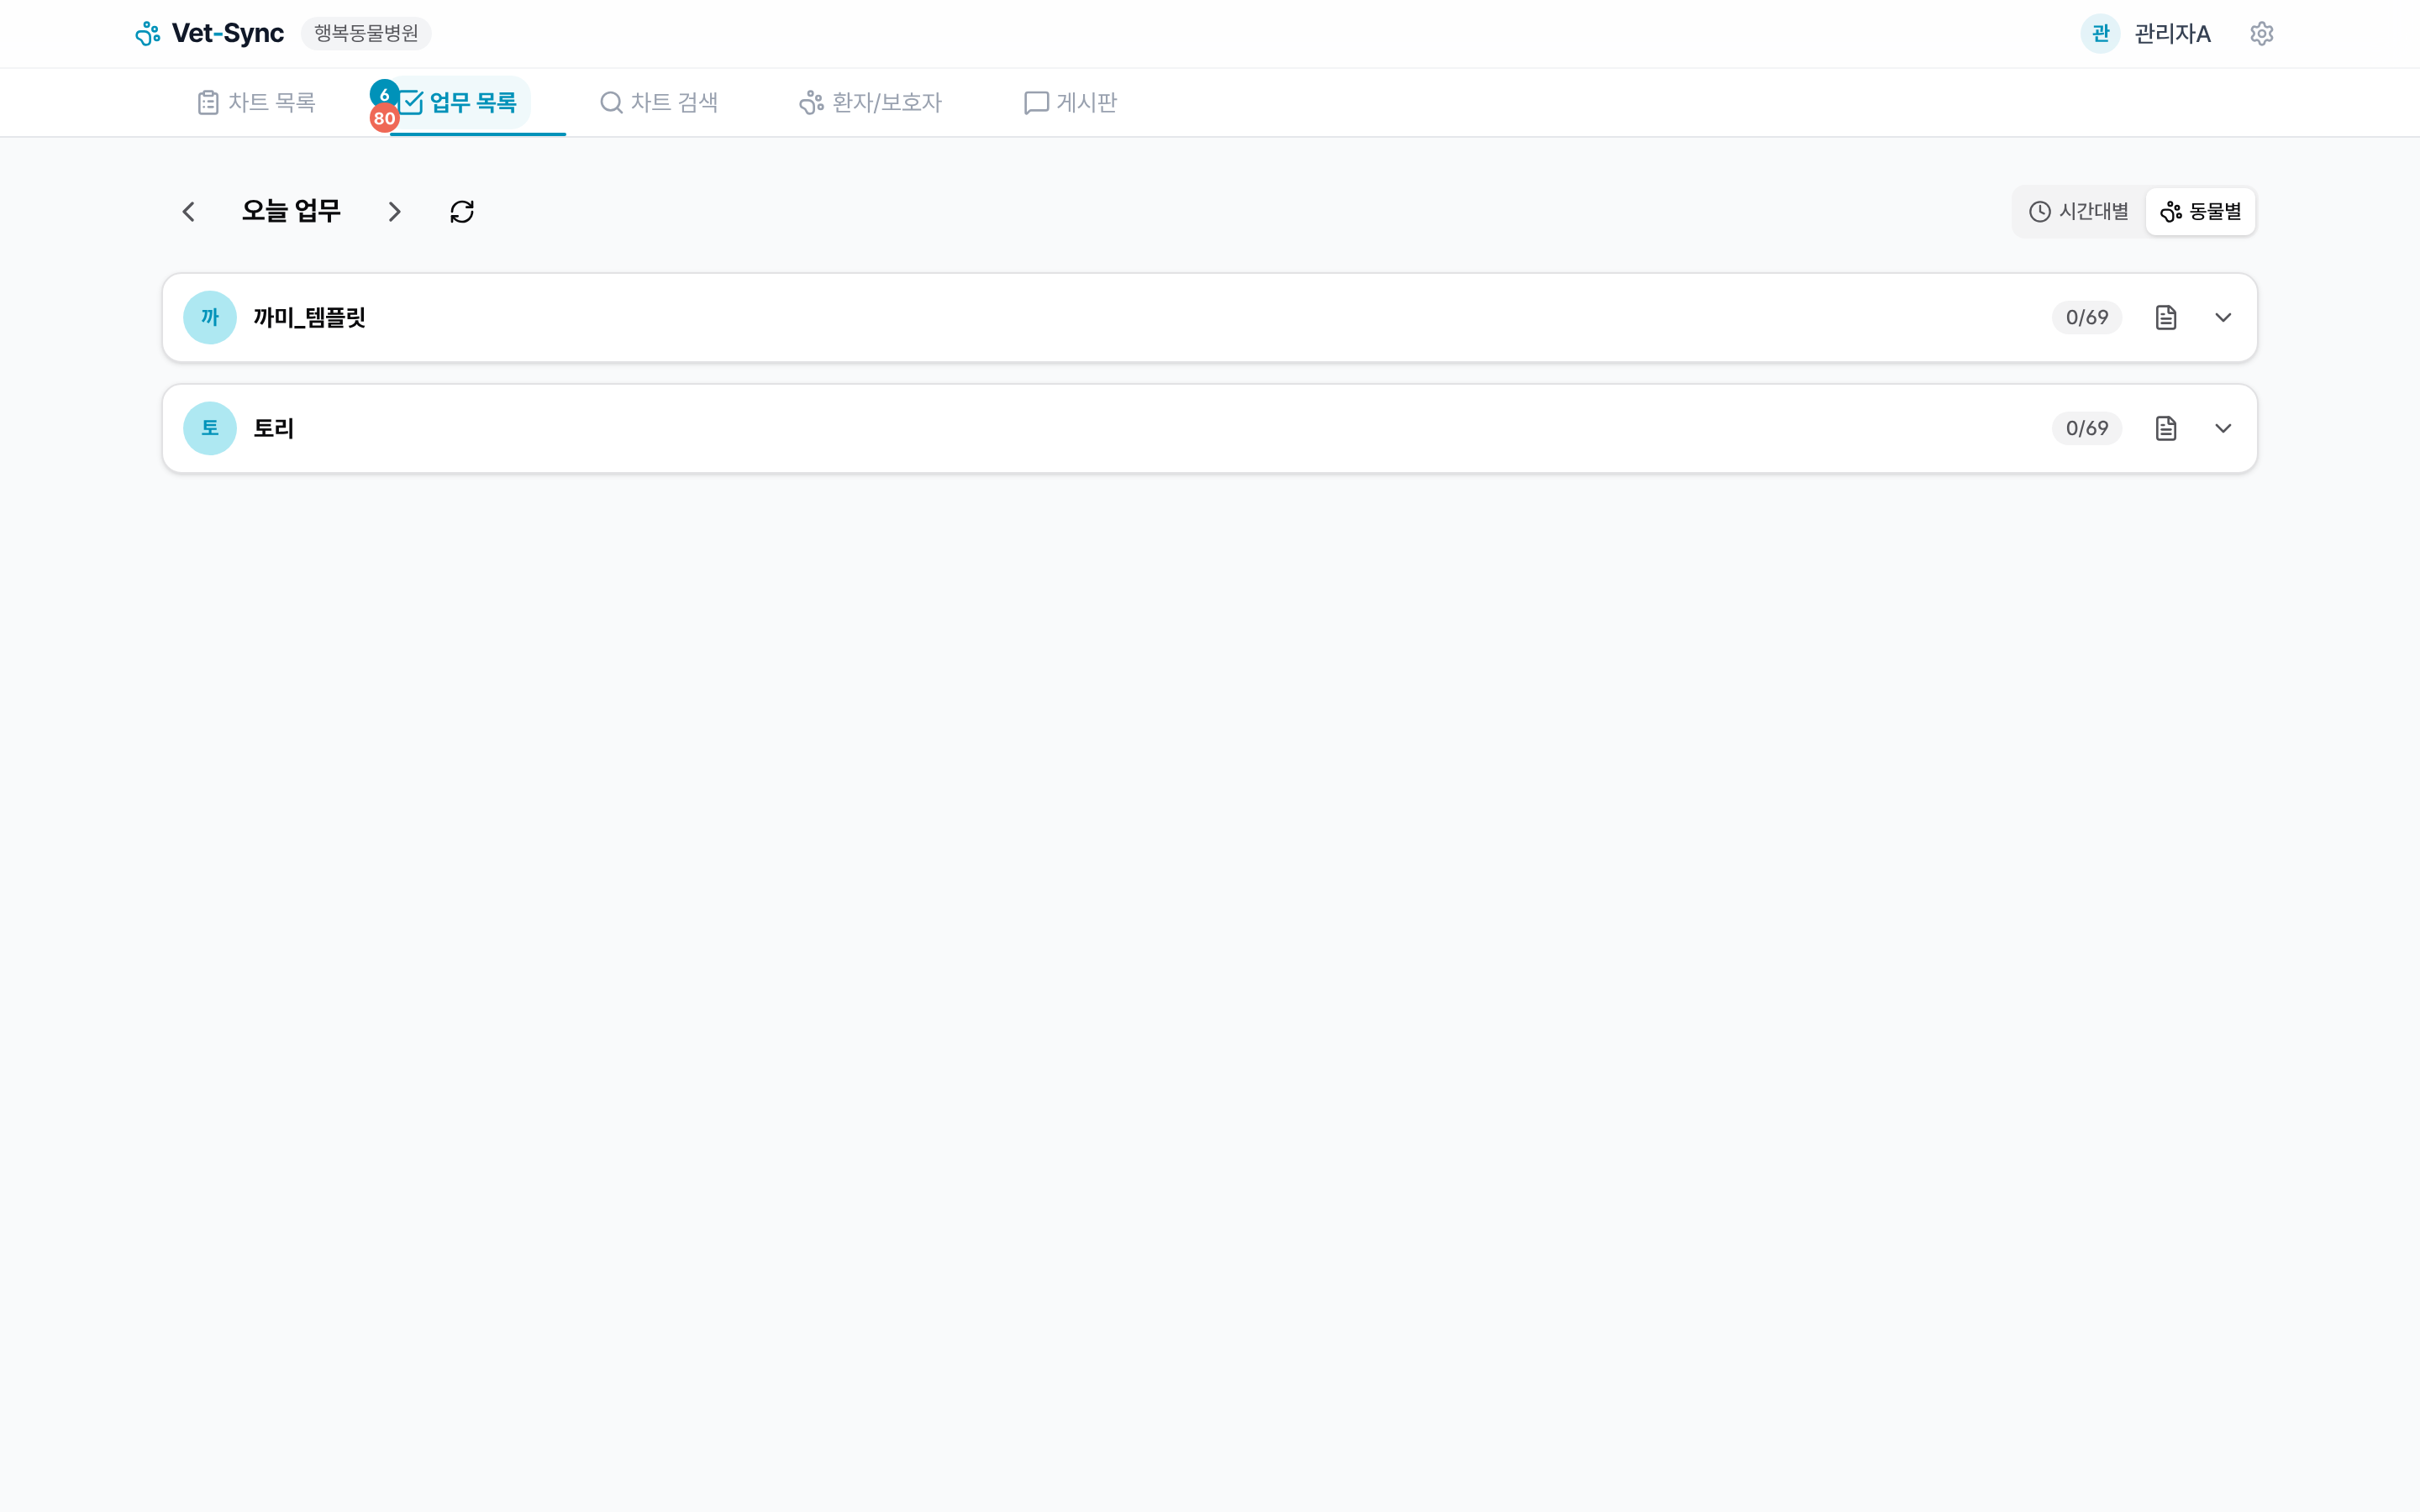
Task: Open the 차트 목록 tab
Action: (x=257, y=103)
